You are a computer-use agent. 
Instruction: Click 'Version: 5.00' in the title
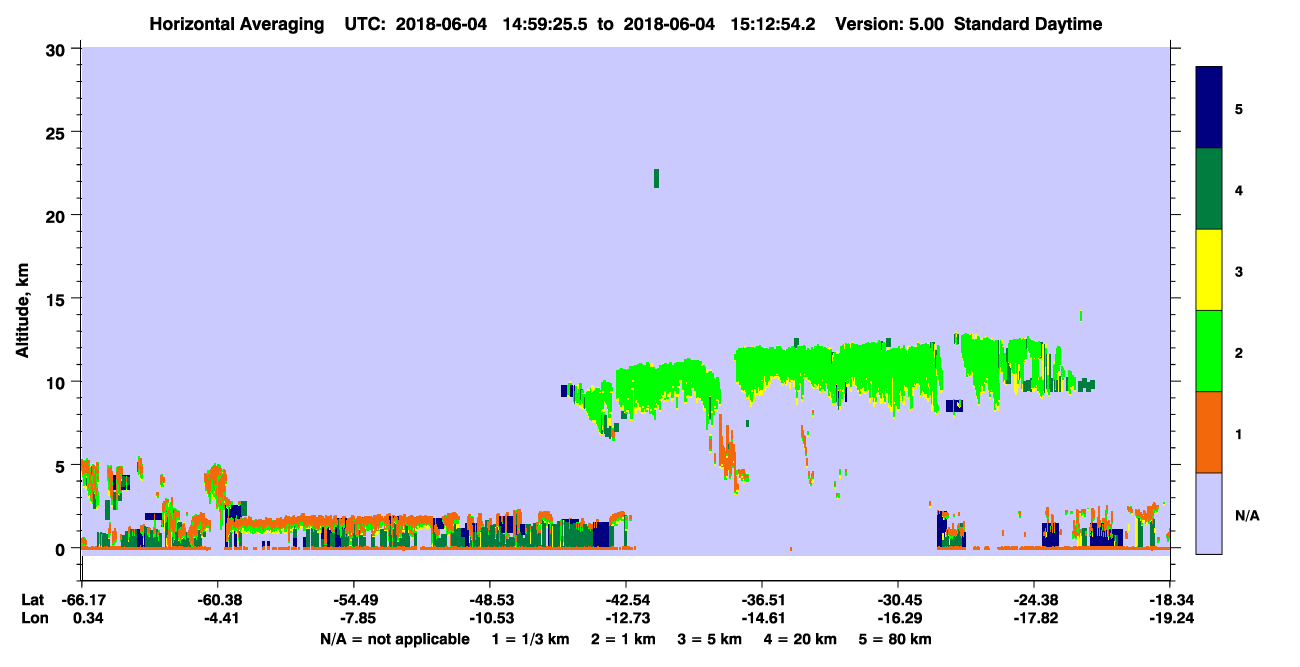(891, 24)
